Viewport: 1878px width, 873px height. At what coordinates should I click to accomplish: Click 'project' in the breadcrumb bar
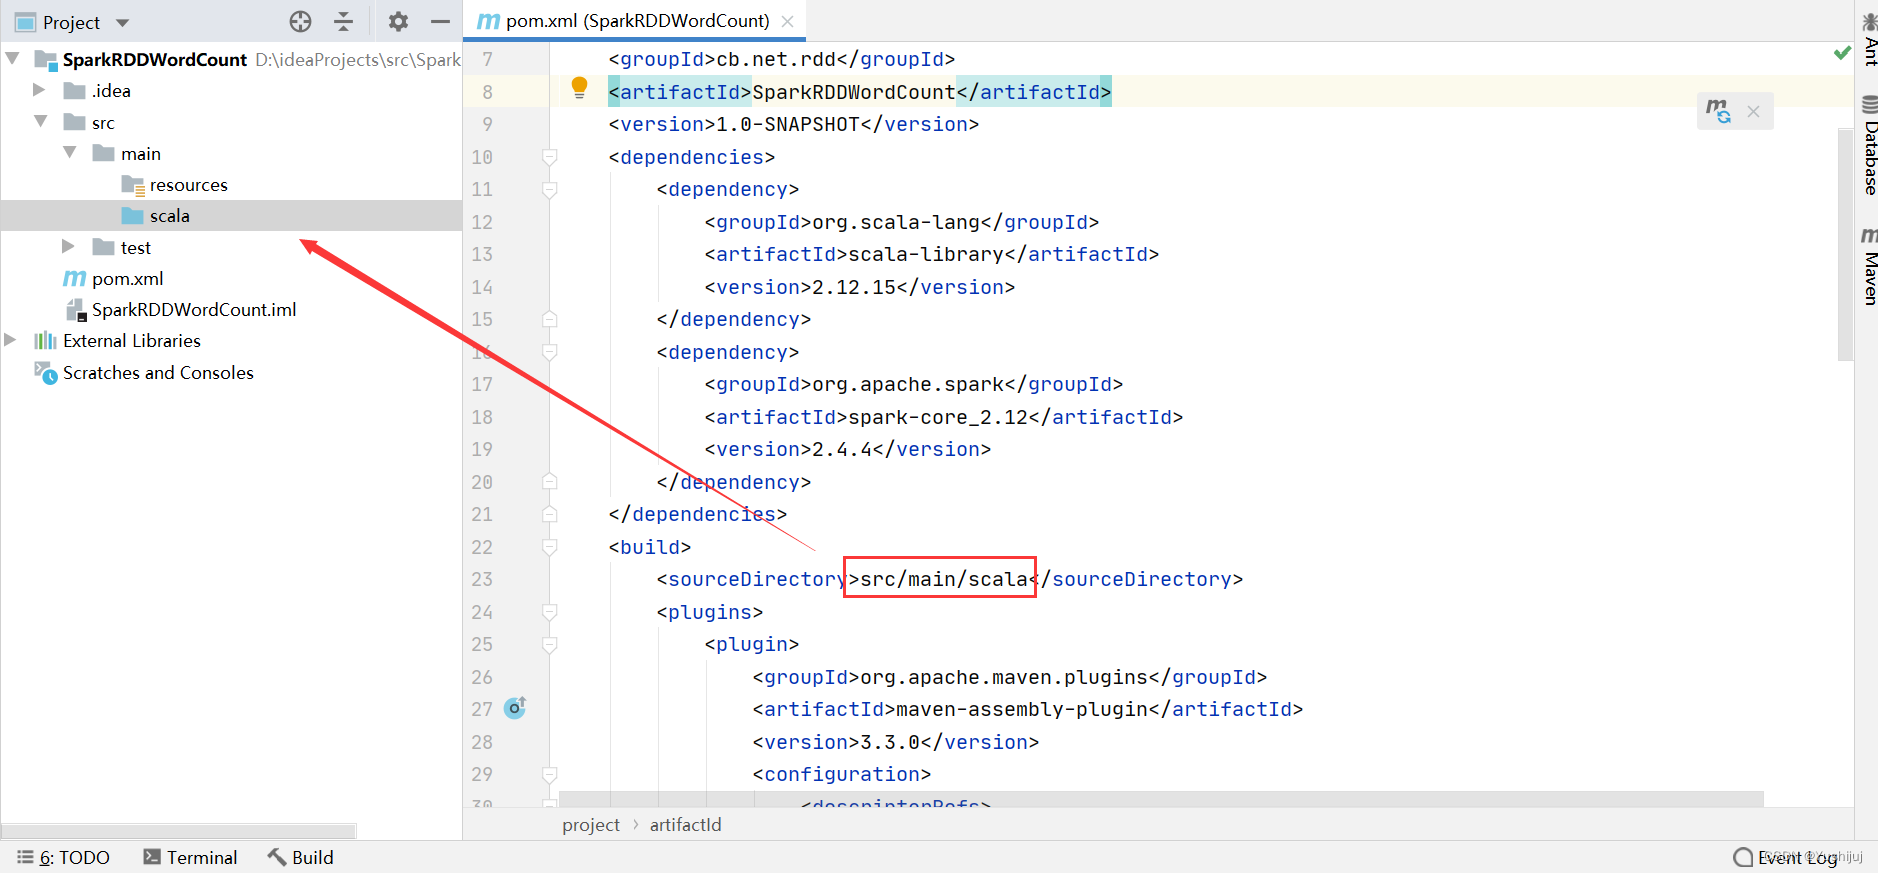591,825
